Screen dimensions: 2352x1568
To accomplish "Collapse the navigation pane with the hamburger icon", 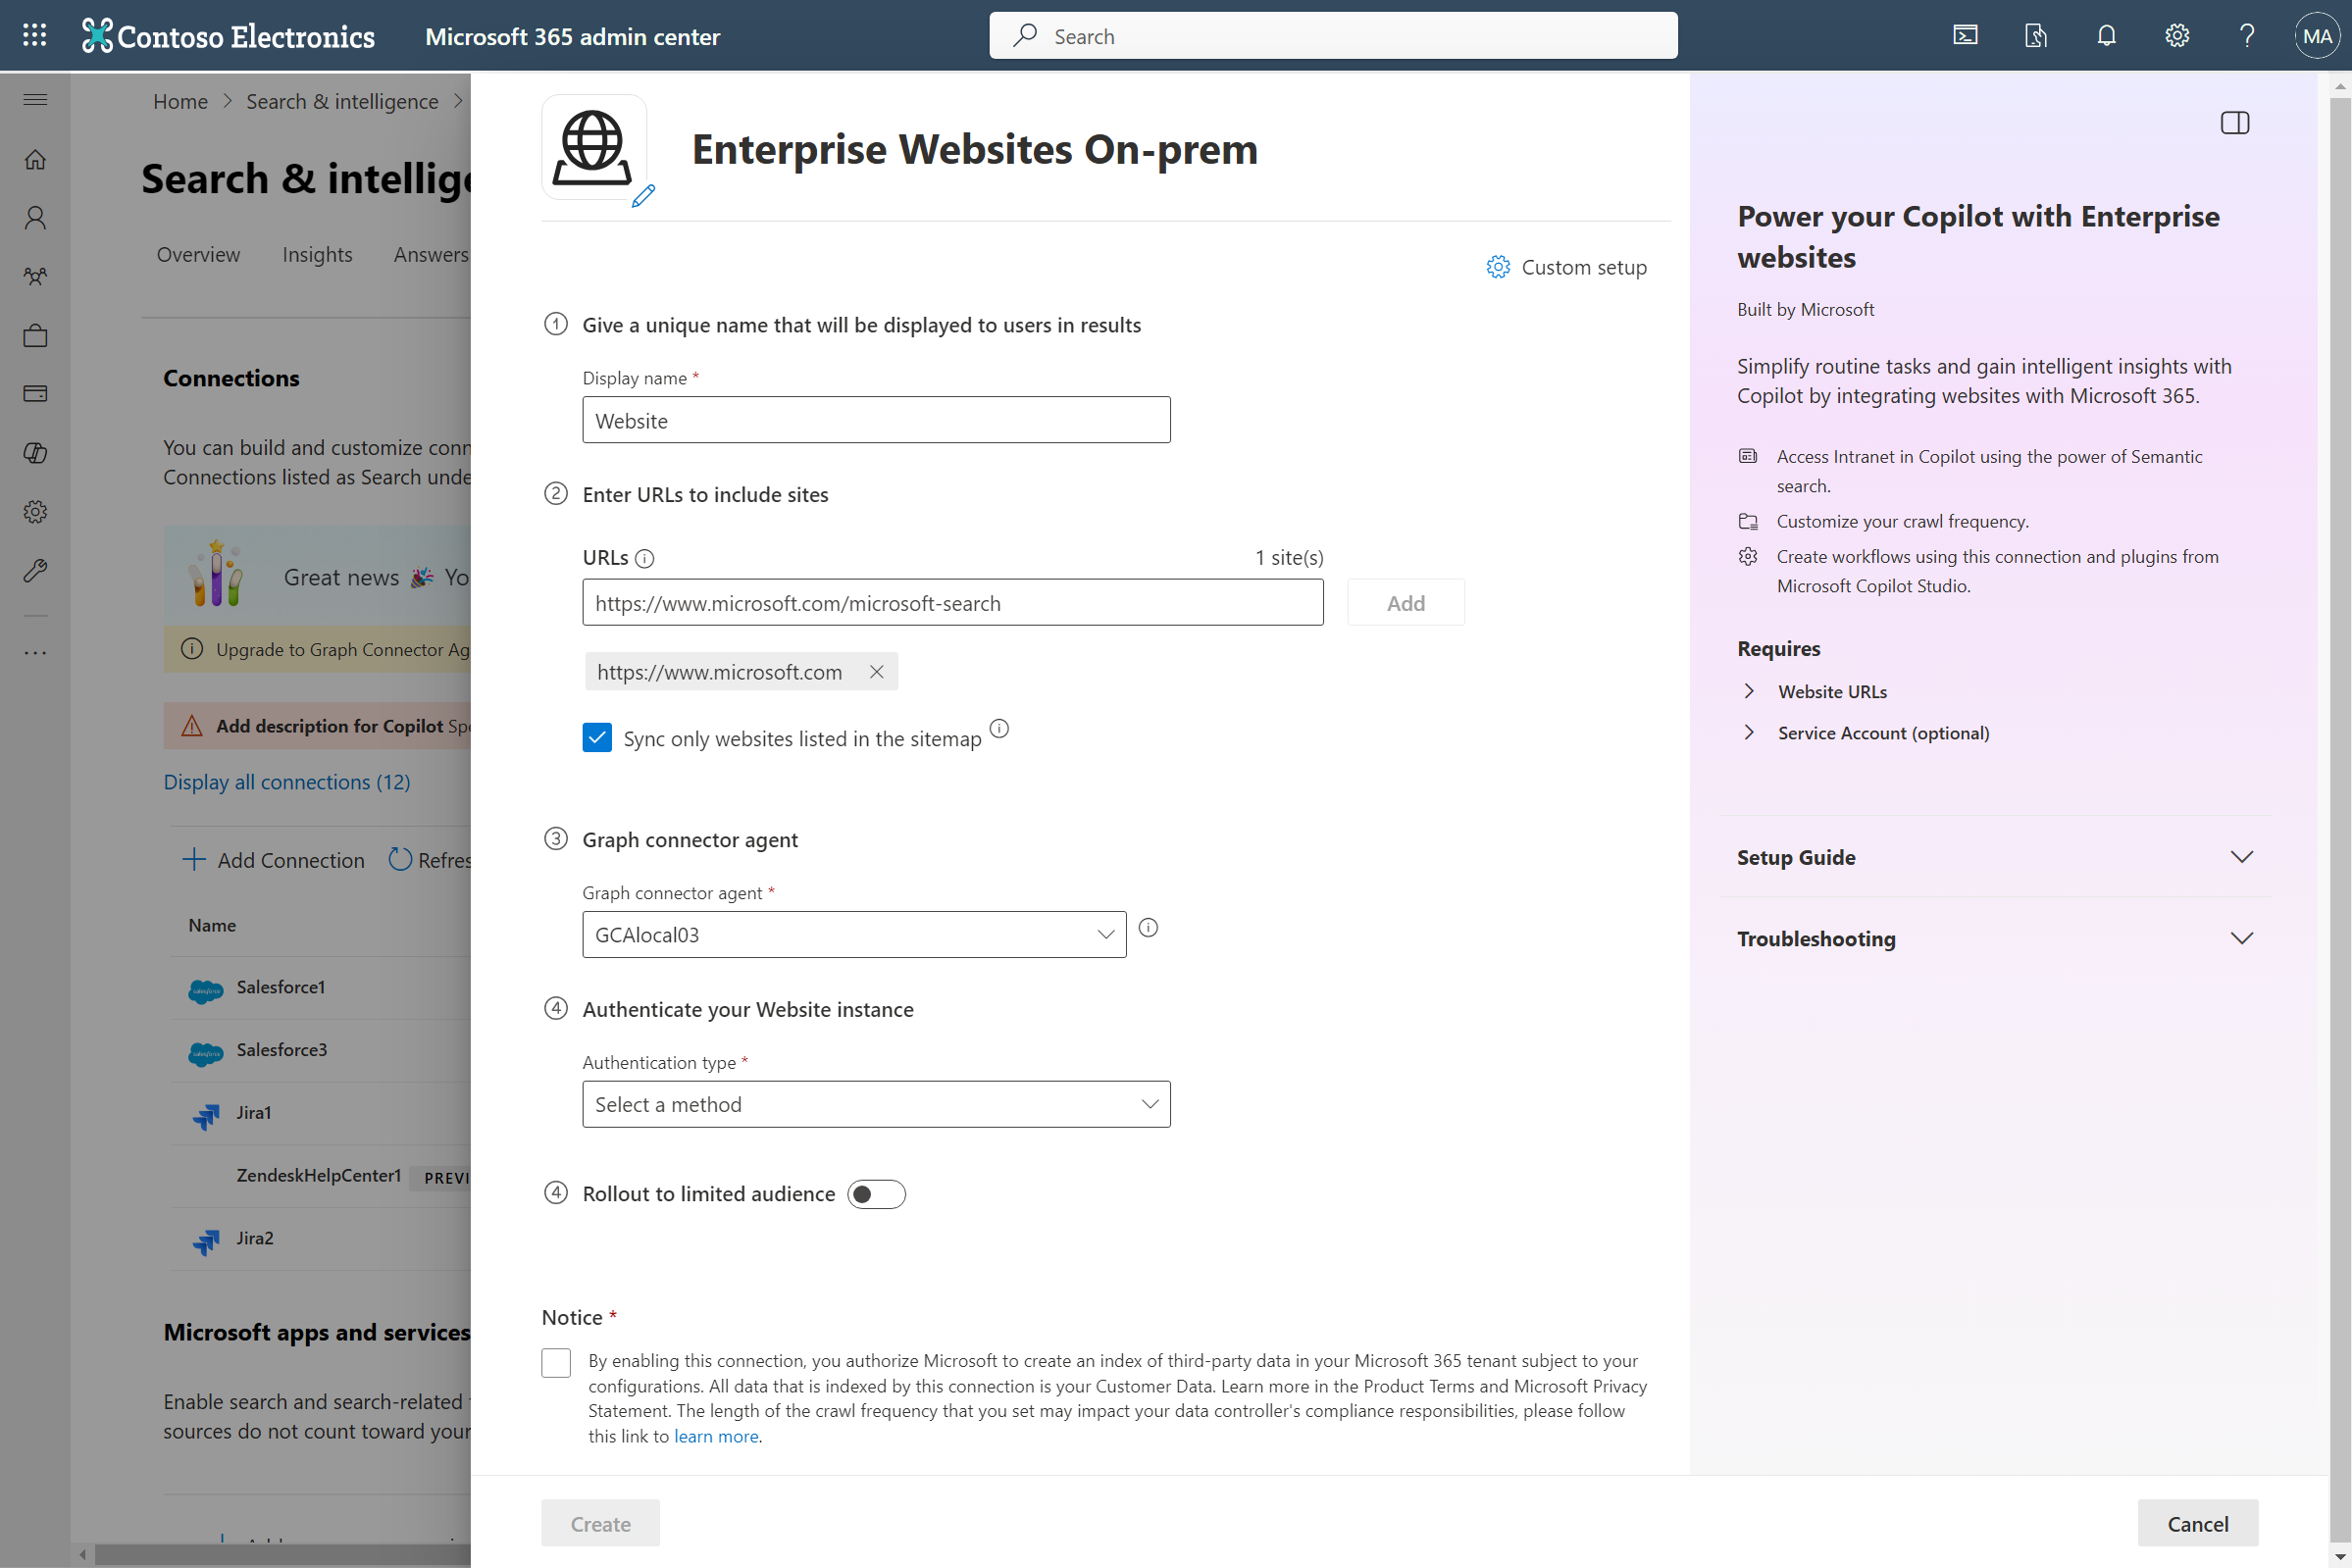I will tap(34, 99).
